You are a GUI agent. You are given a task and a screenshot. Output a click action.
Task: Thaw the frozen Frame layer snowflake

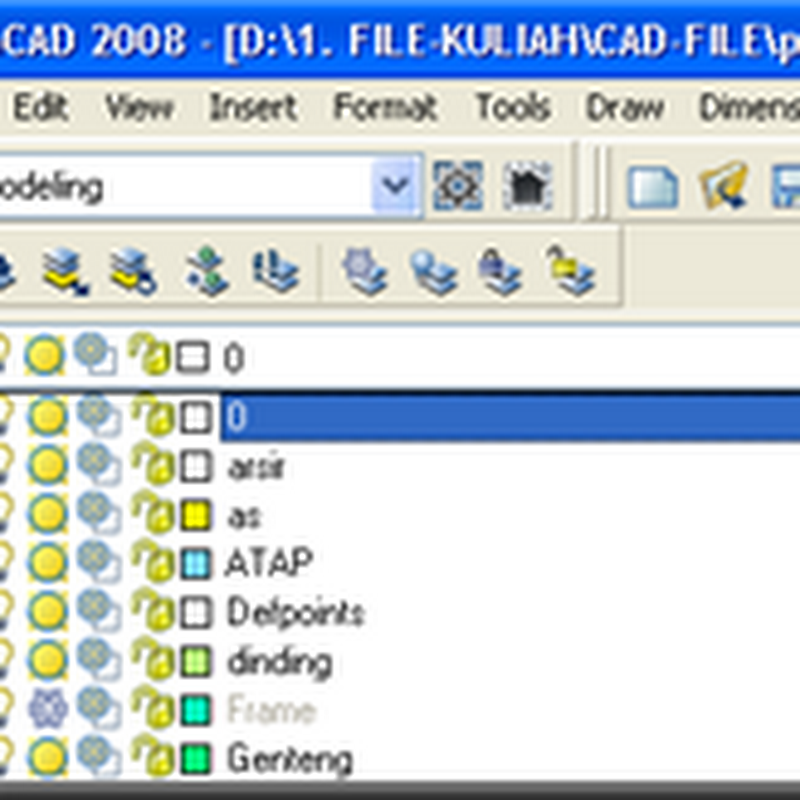(x=45, y=710)
